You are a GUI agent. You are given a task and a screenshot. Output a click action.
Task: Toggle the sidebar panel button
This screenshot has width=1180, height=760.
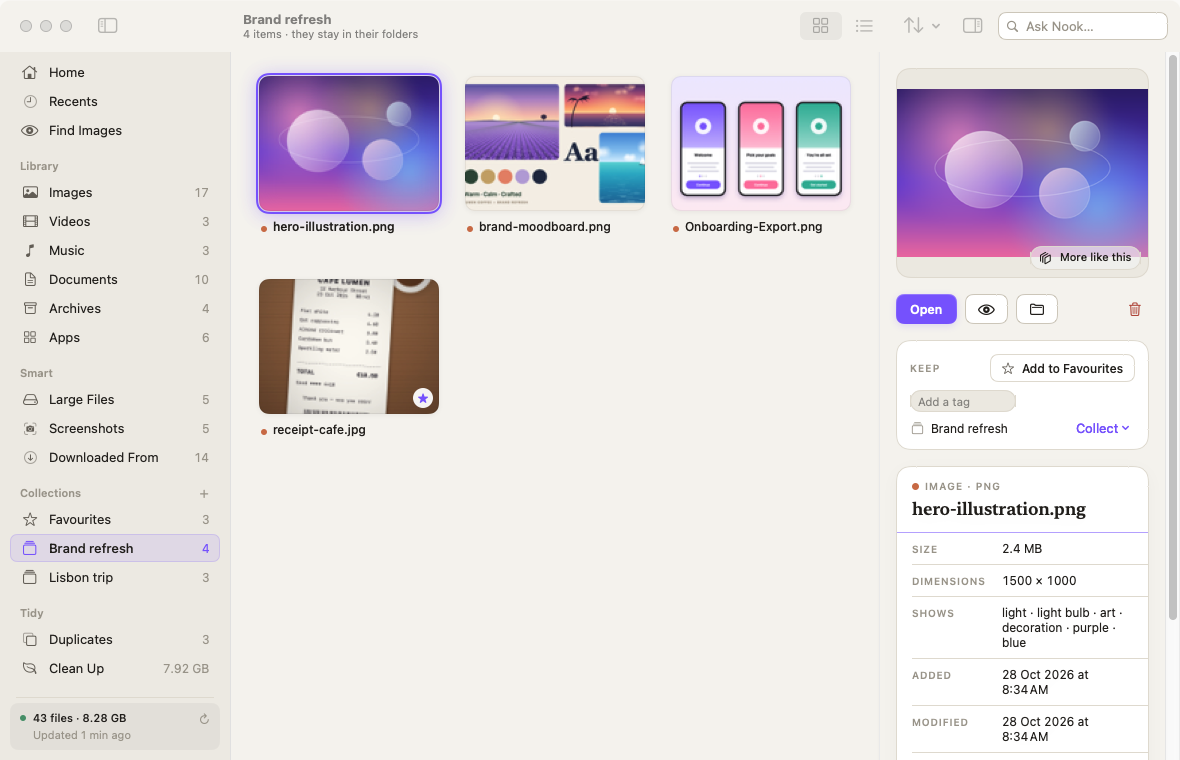pyautogui.click(x=108, y=26)
